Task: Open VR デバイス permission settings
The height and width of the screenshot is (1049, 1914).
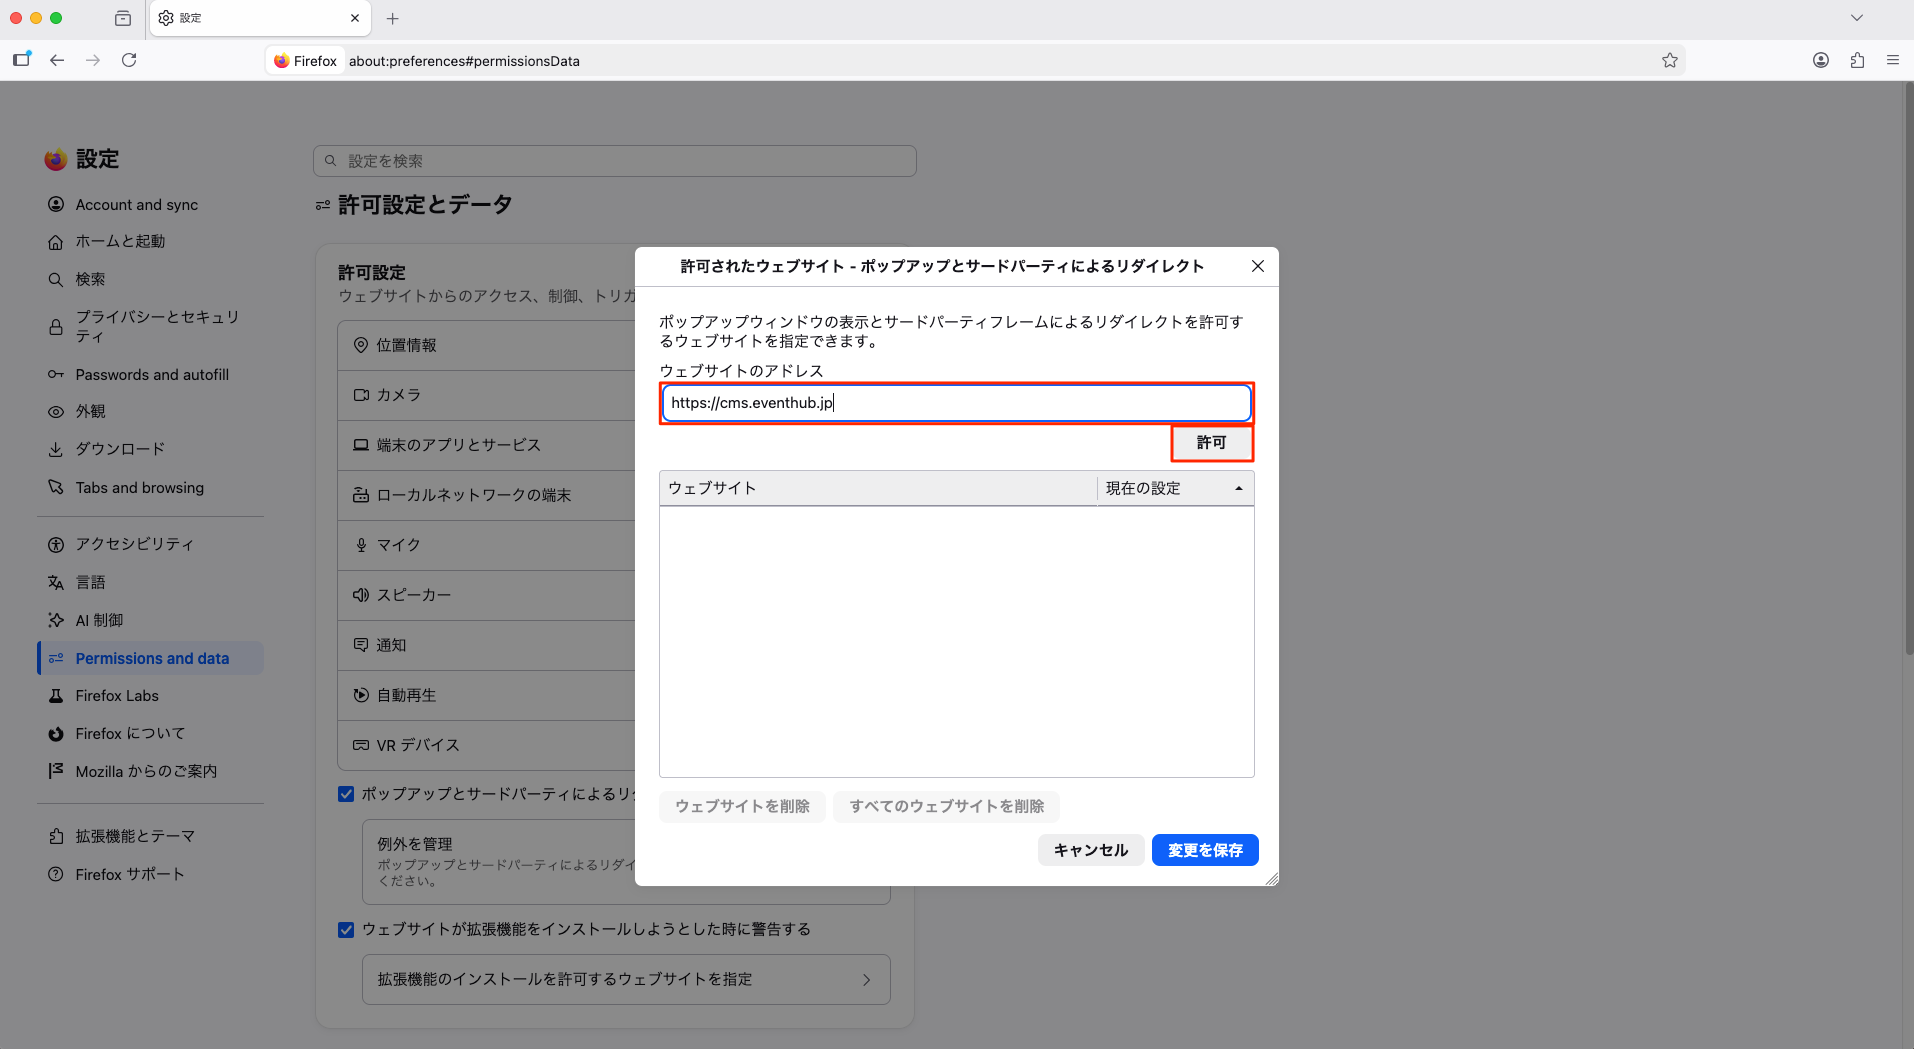Action: coord(487,745)
